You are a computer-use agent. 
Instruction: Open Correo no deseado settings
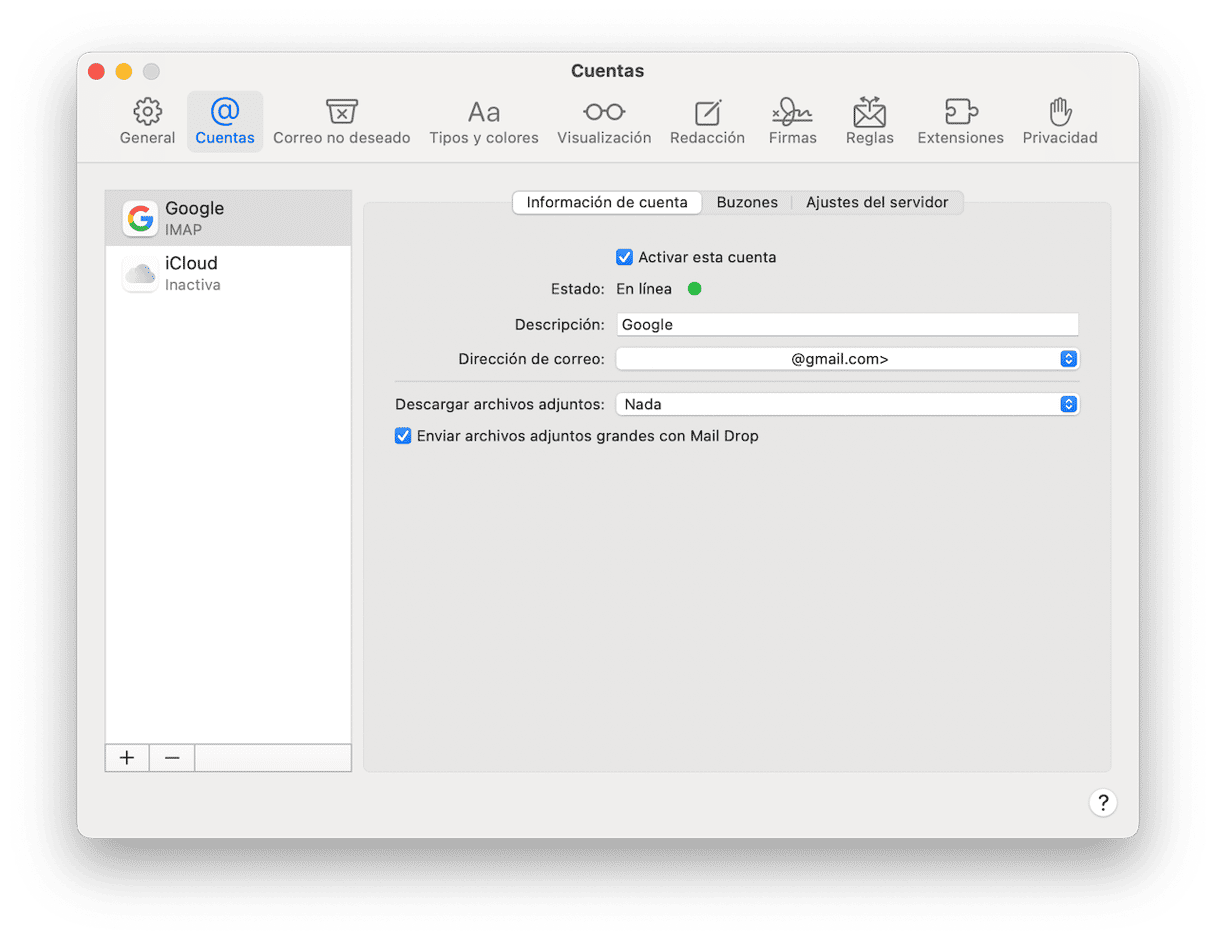[342, 122]
